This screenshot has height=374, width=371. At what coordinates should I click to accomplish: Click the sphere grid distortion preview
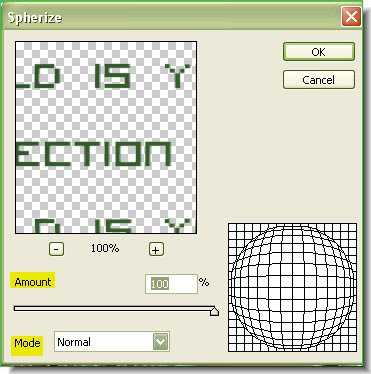pos(292,287)
